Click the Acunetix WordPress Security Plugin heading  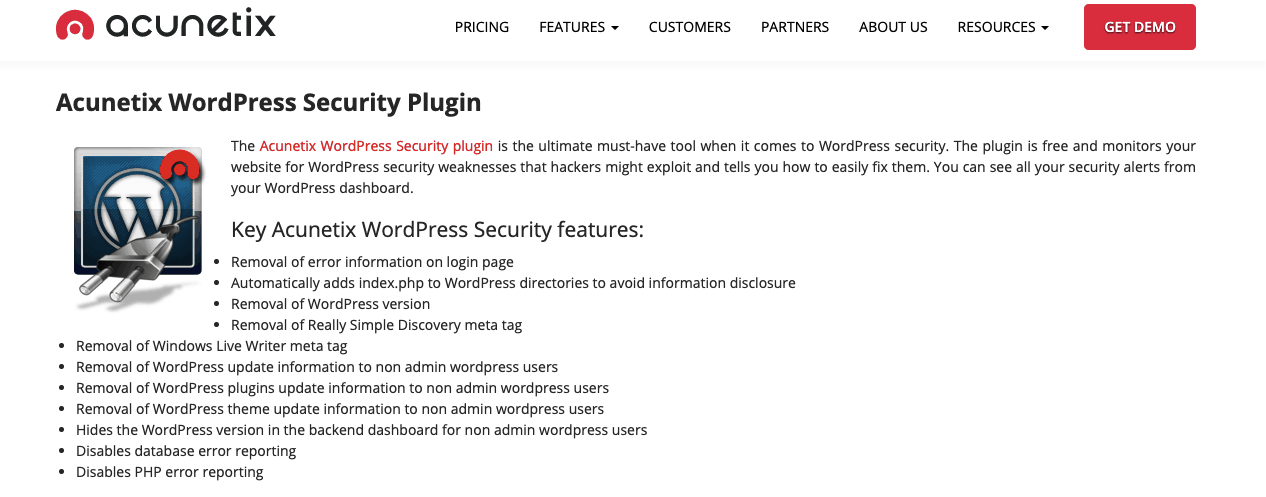point(269,102)
